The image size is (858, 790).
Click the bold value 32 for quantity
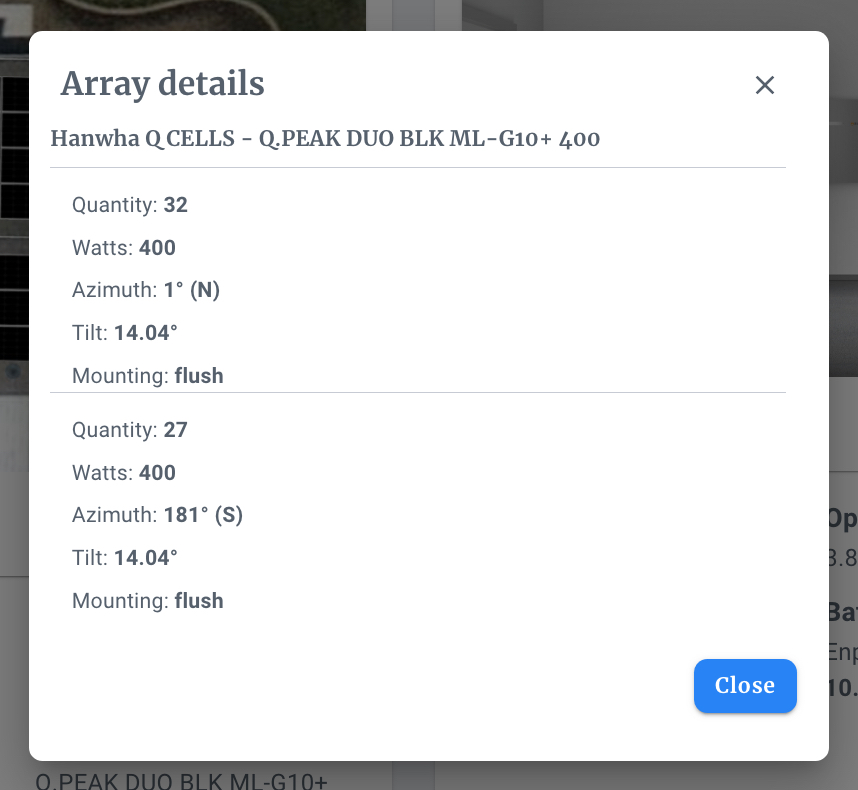coord(176,205)
